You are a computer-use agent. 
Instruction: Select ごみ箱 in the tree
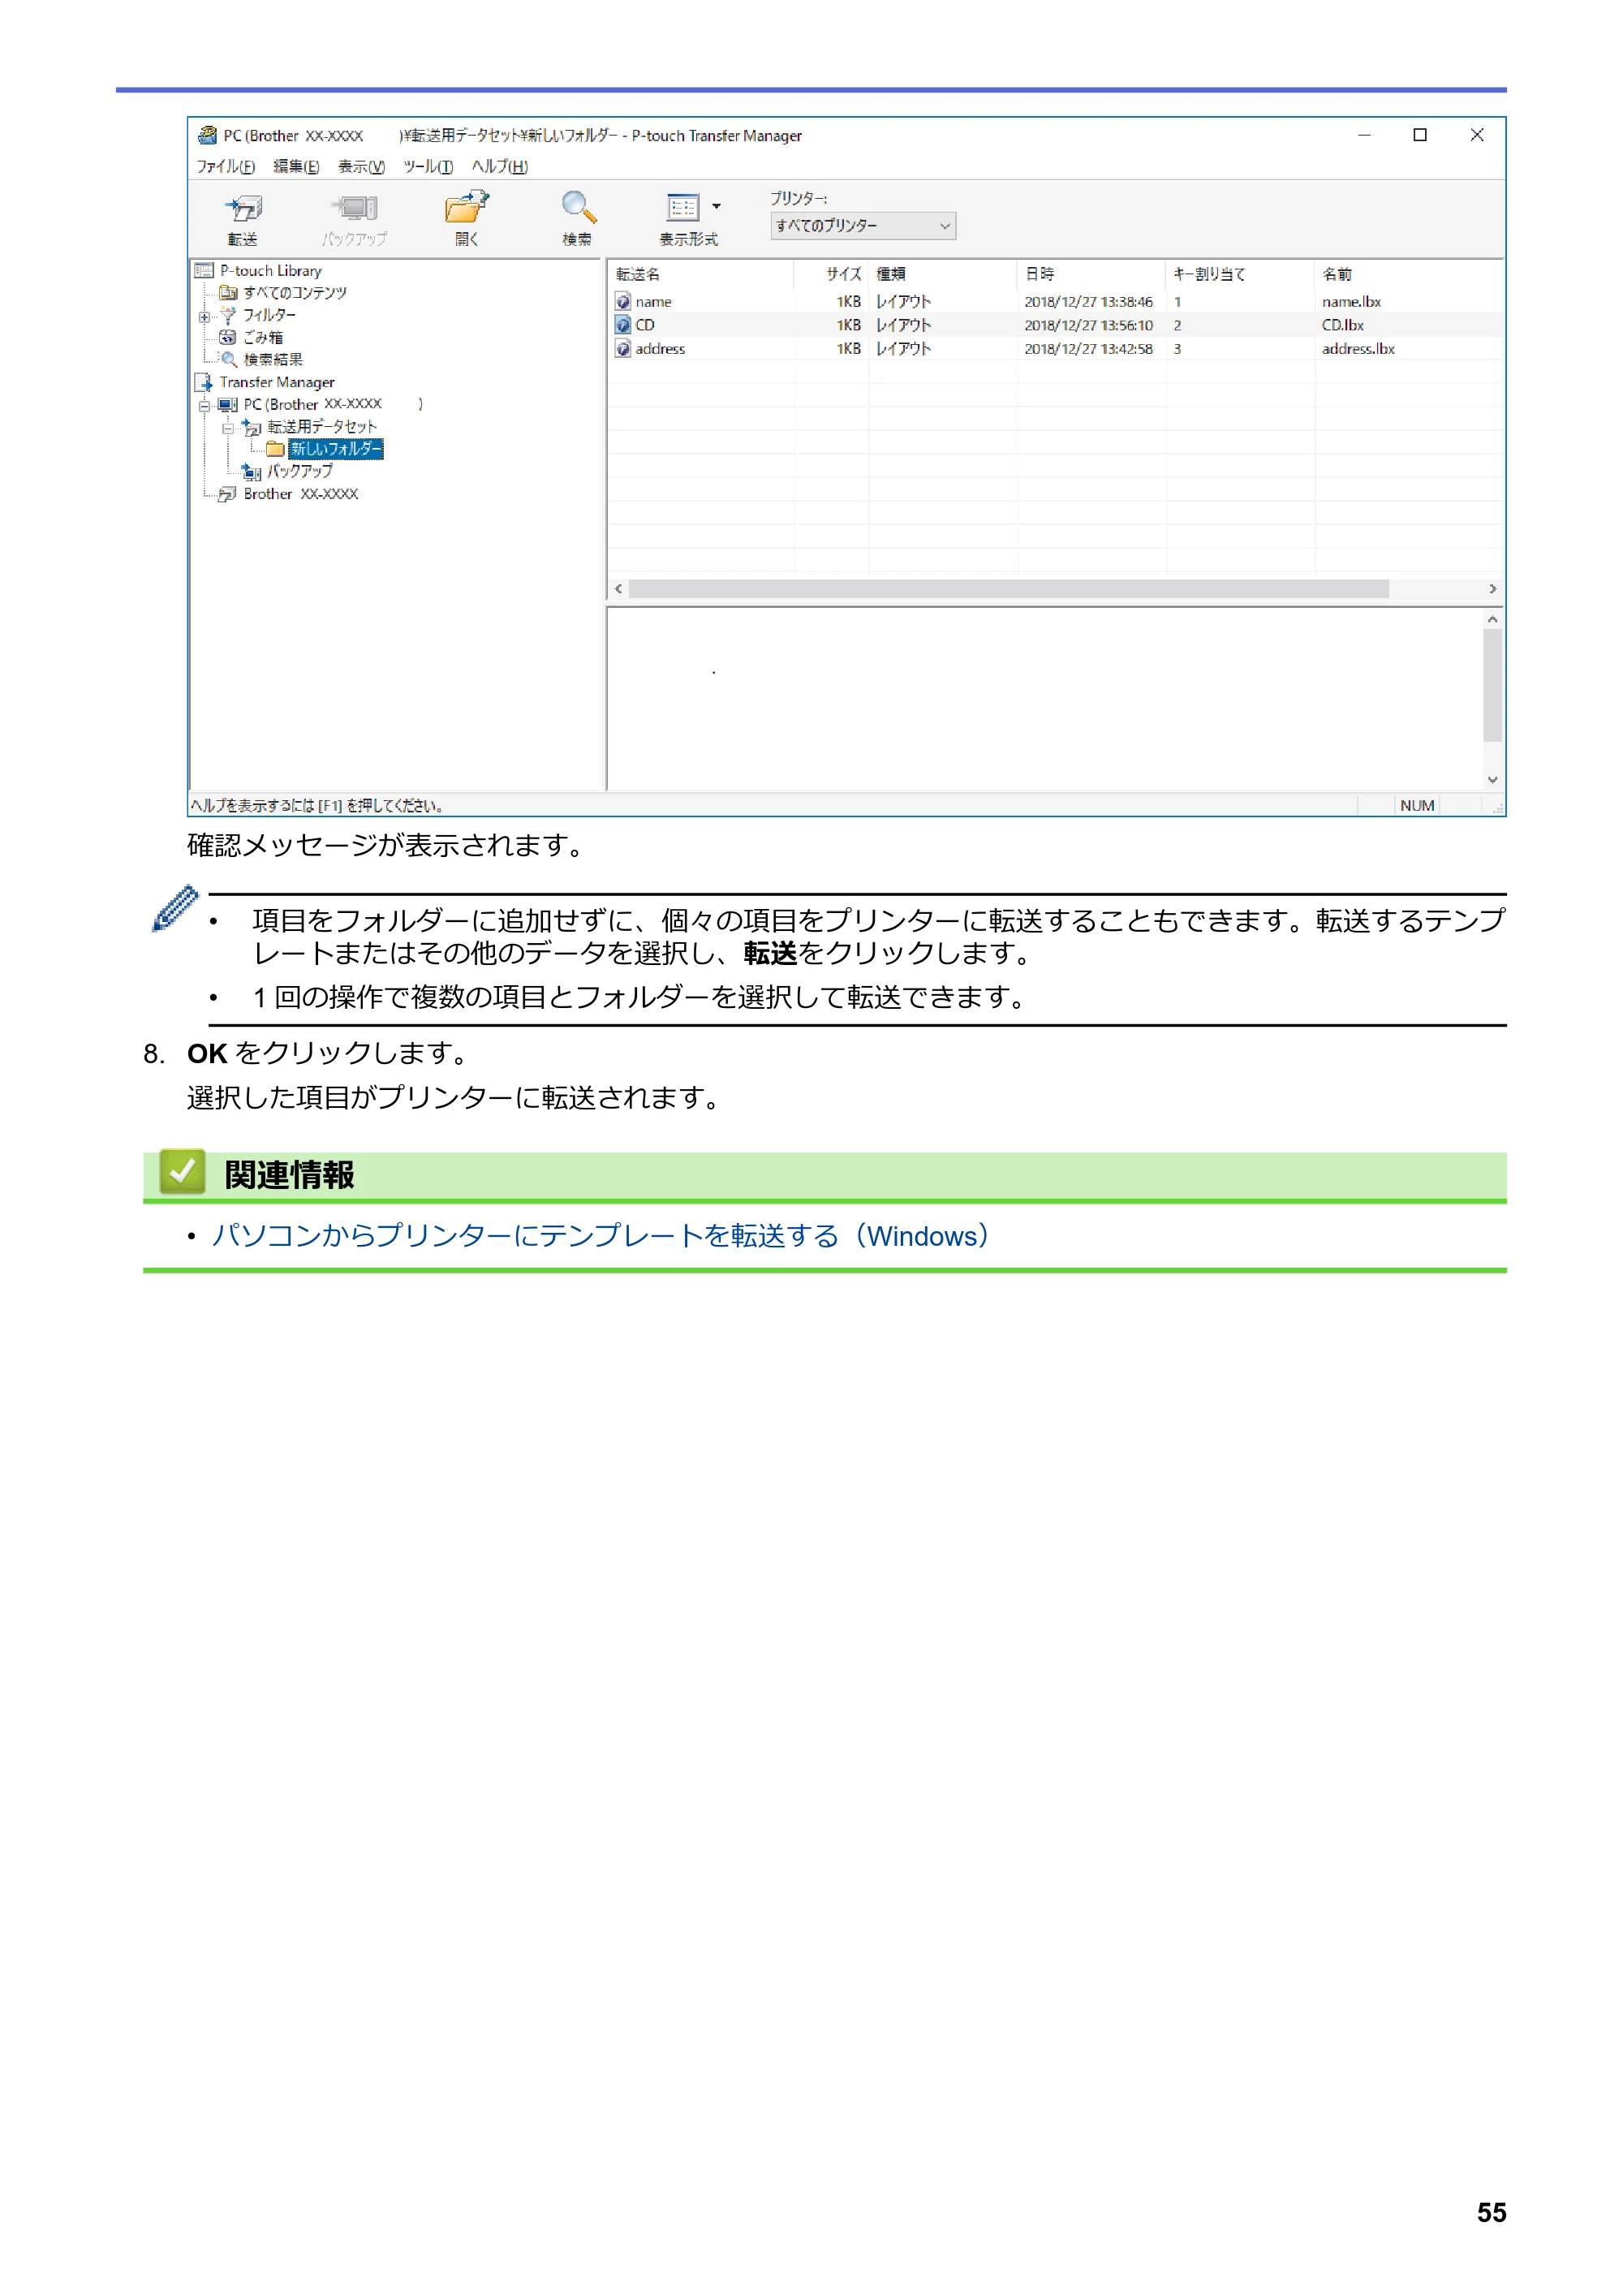pyautogui.click(x=263, y=338)
